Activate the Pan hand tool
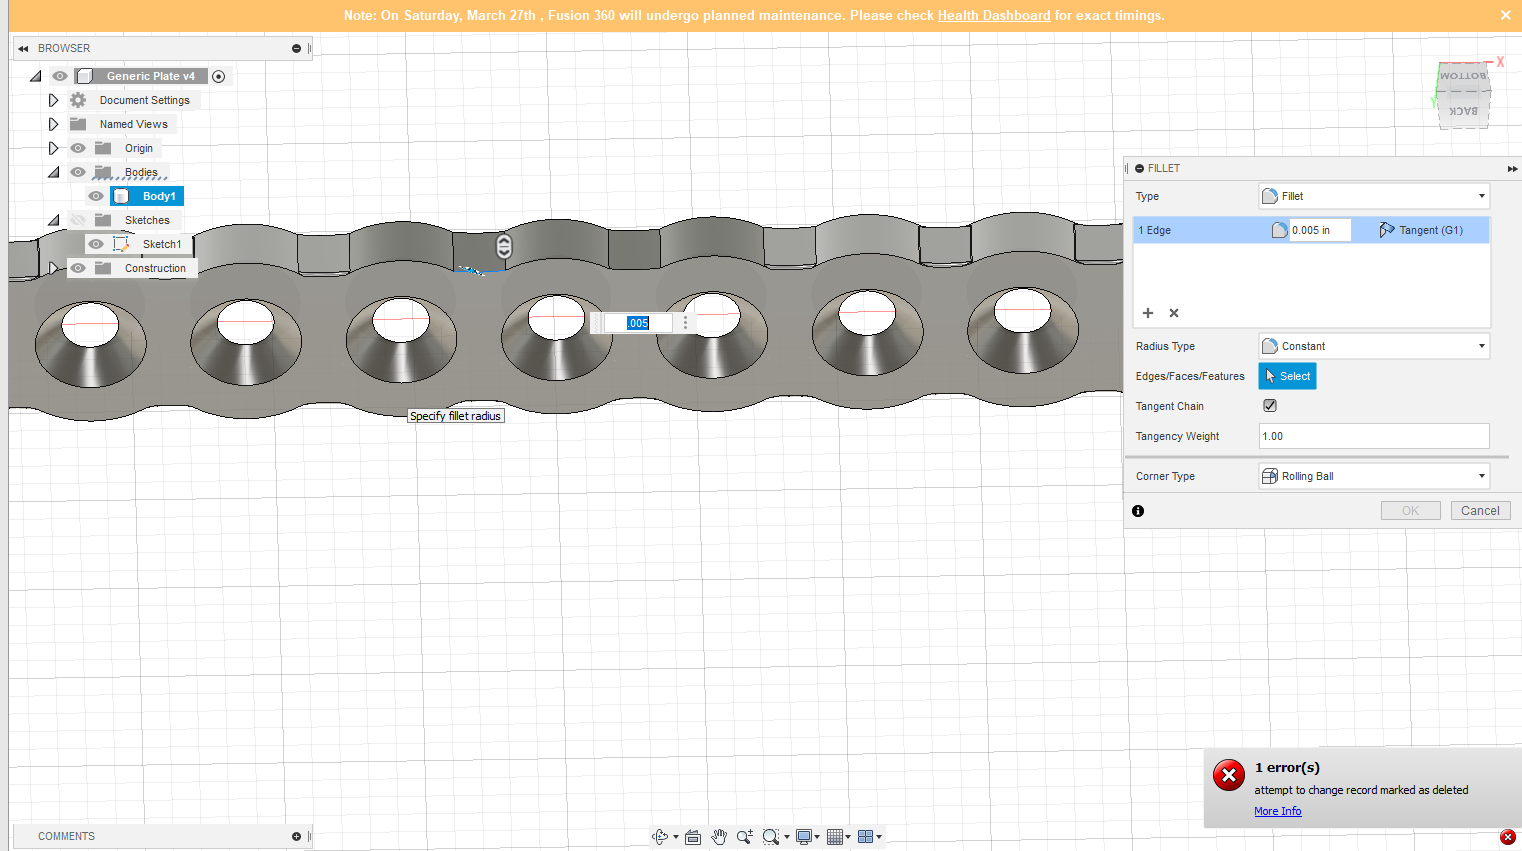Image resolution: width=1522 pixels, height=851 pixels. pos(719,837)
